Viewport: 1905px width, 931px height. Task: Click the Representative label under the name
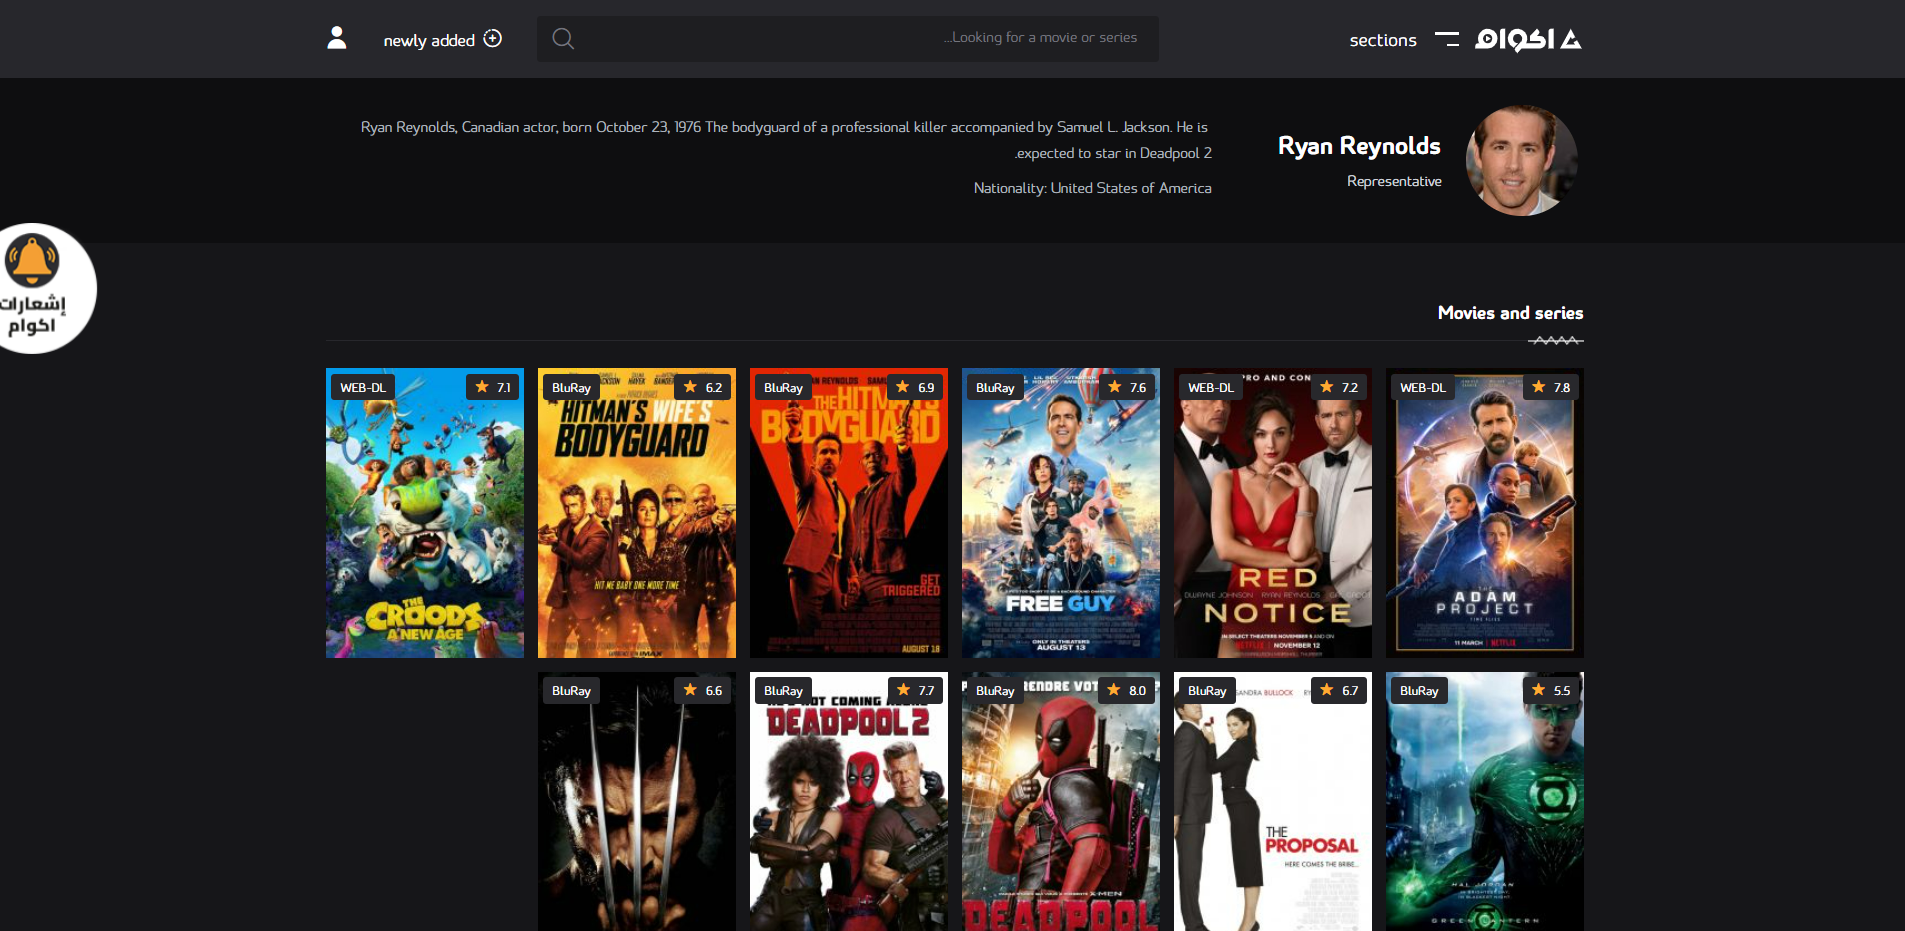[x=1394, y=181]
